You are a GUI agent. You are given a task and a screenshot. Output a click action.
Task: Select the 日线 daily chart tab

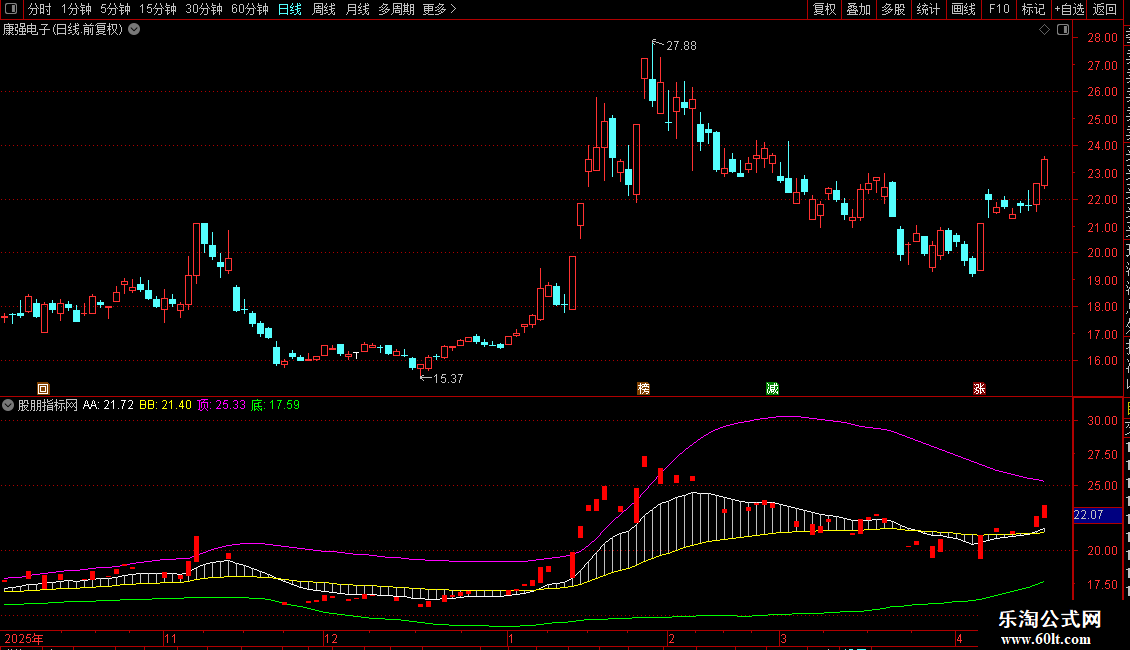pyautogui.click(x=290, y=9)
